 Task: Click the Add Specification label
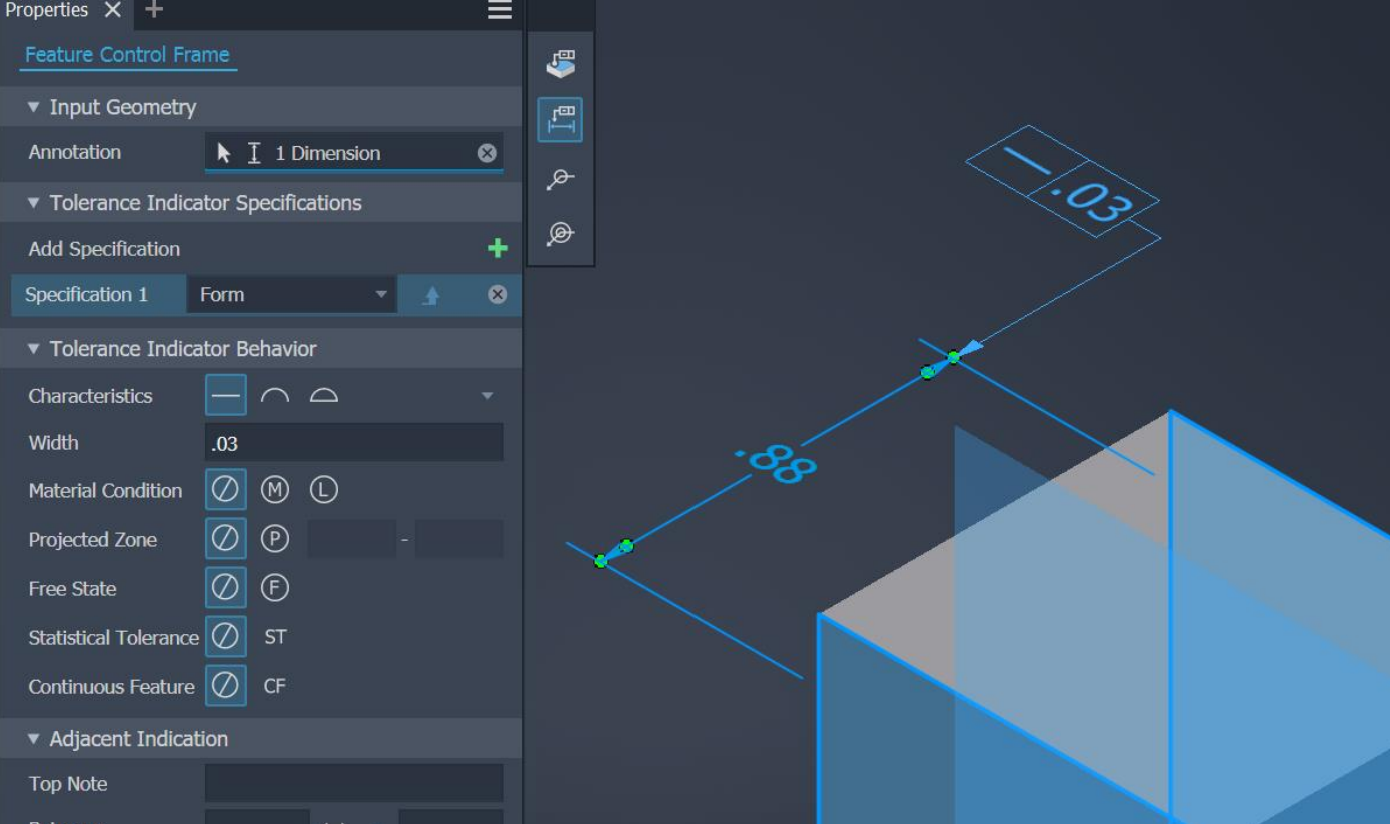(x=105, y=249)
